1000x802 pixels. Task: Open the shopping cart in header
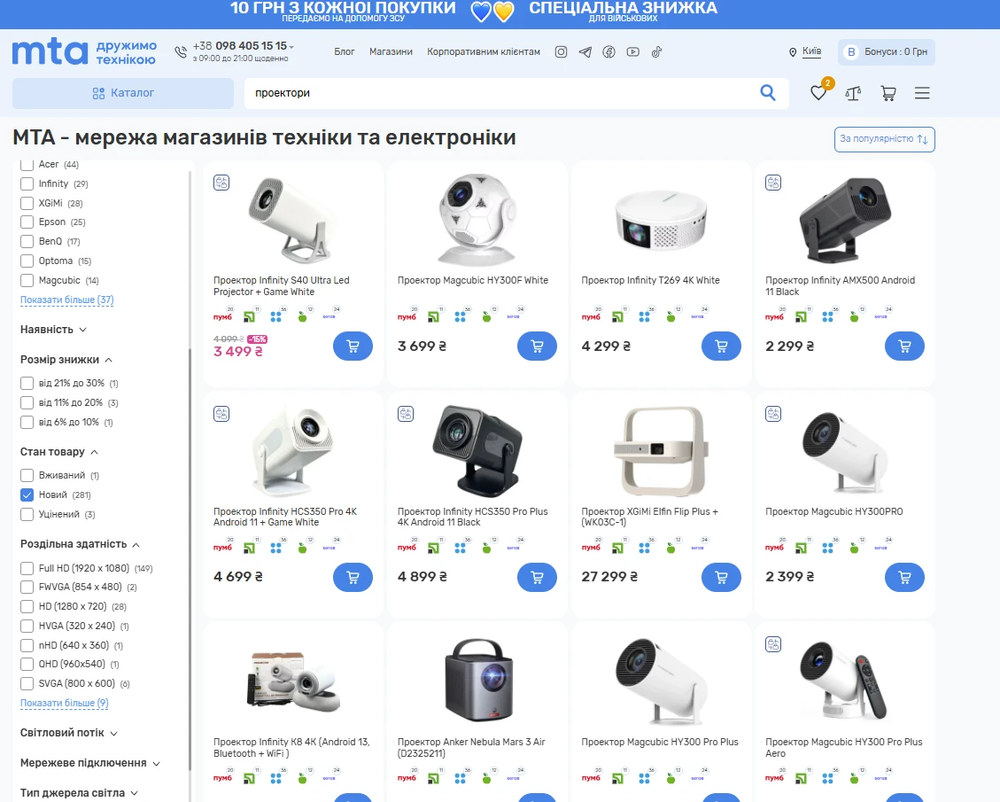888,93
